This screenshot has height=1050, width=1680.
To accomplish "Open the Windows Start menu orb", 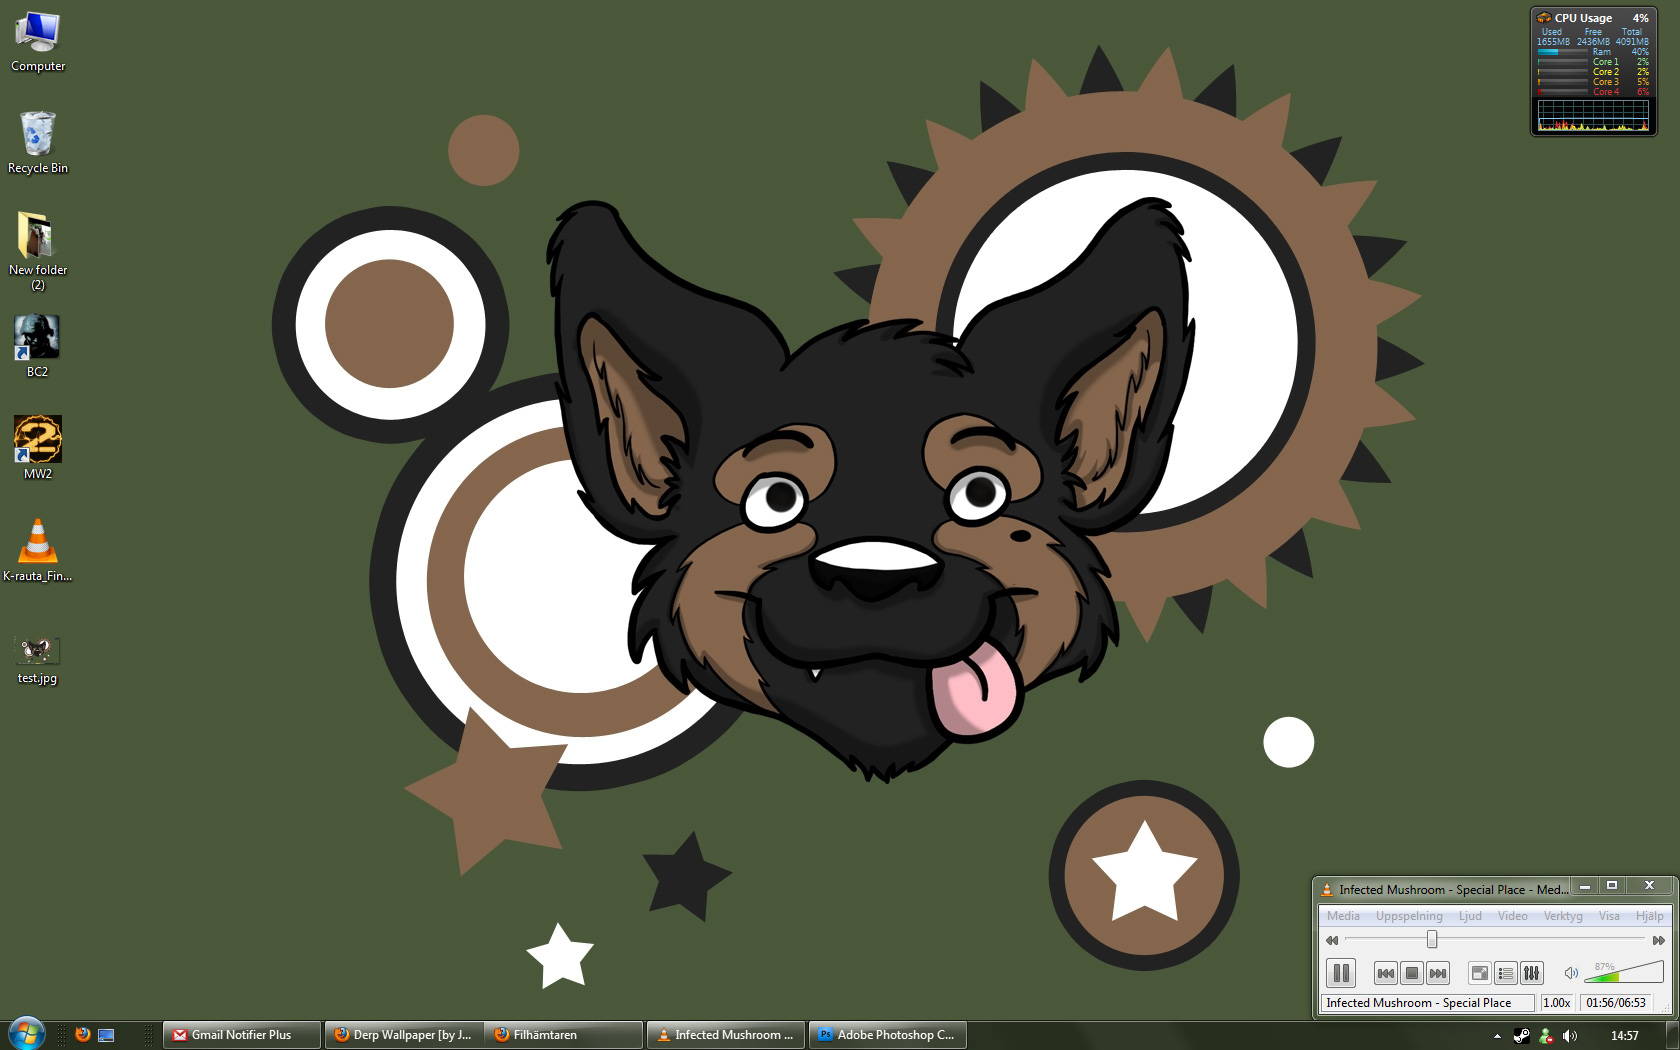I will coord(25,1033).
